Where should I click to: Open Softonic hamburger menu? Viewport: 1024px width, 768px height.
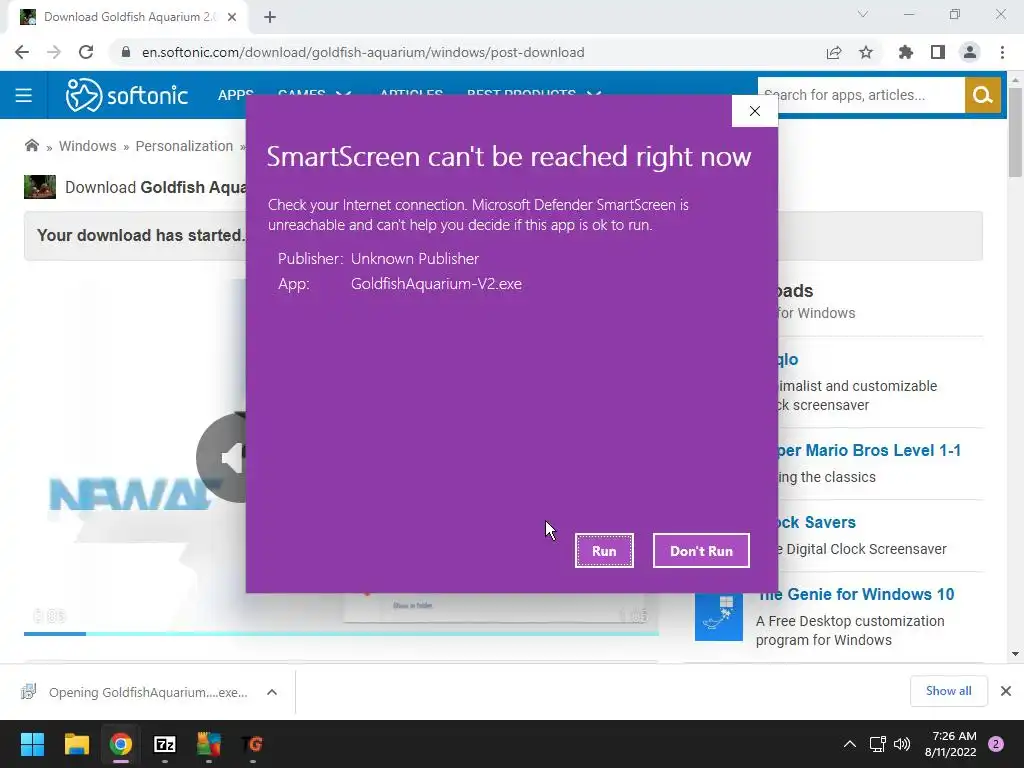24,95
